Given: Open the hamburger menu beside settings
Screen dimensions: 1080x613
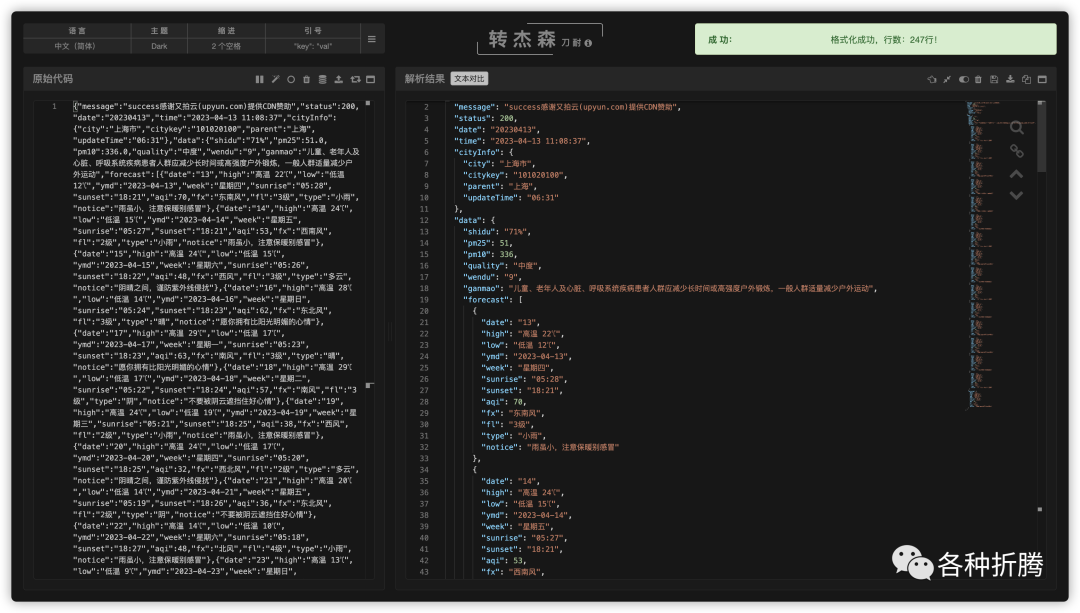Looking at the screenshot, I should click(x=372, y=39).
